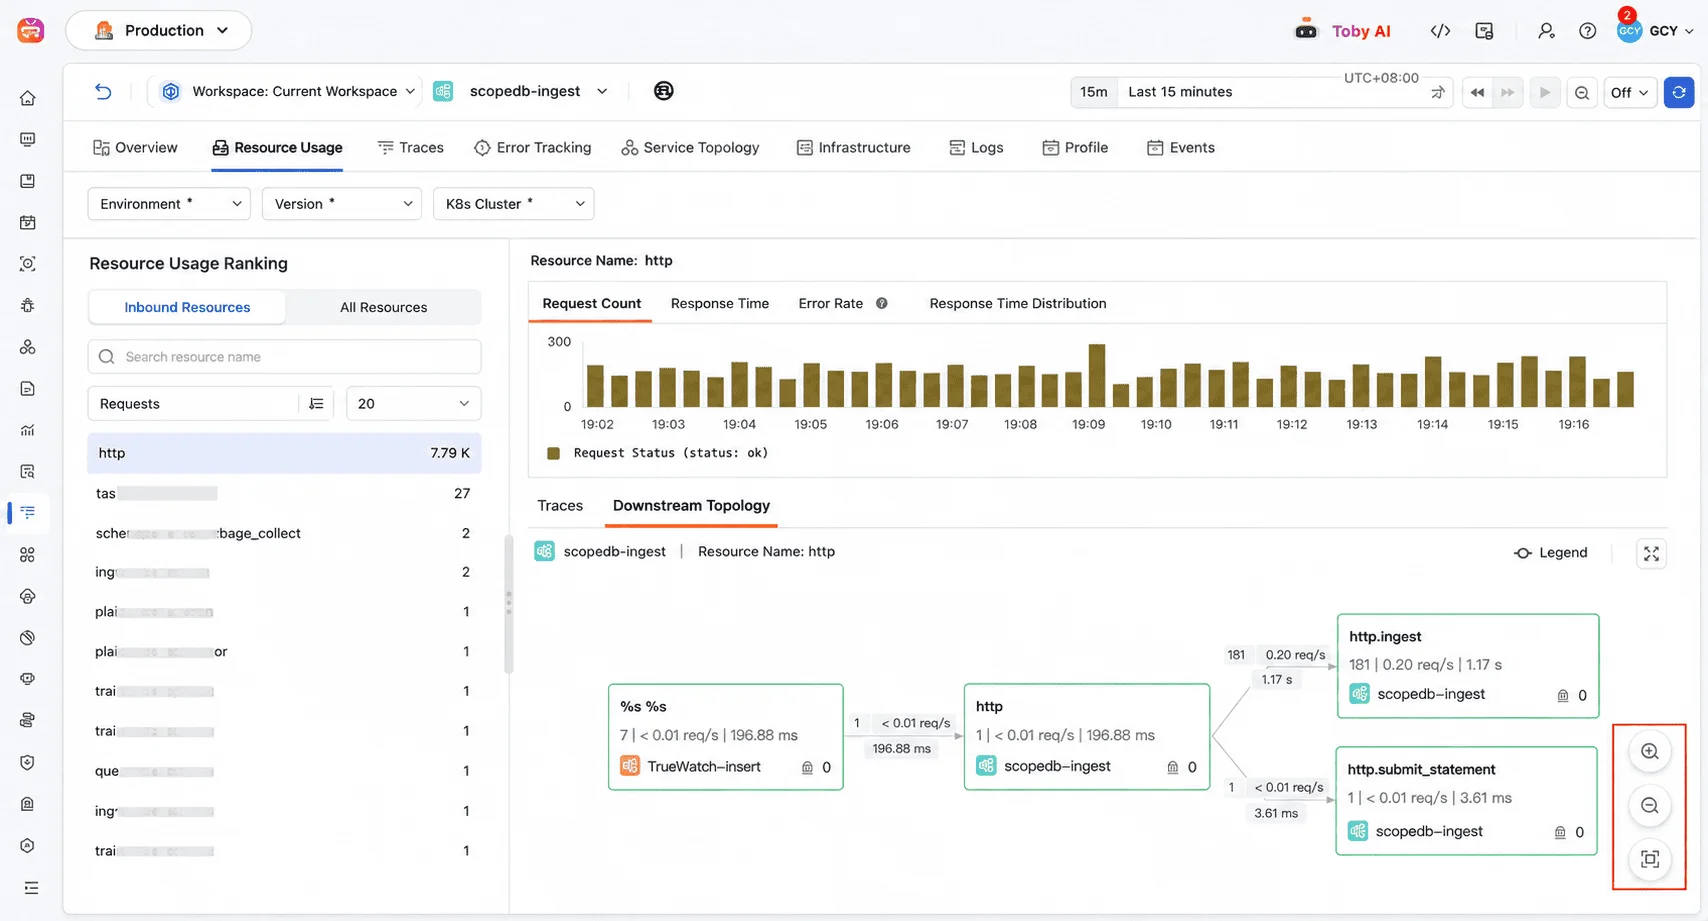Expand the topology to fullscreen
The image size is (1708, 921).
pos(1651,553)
